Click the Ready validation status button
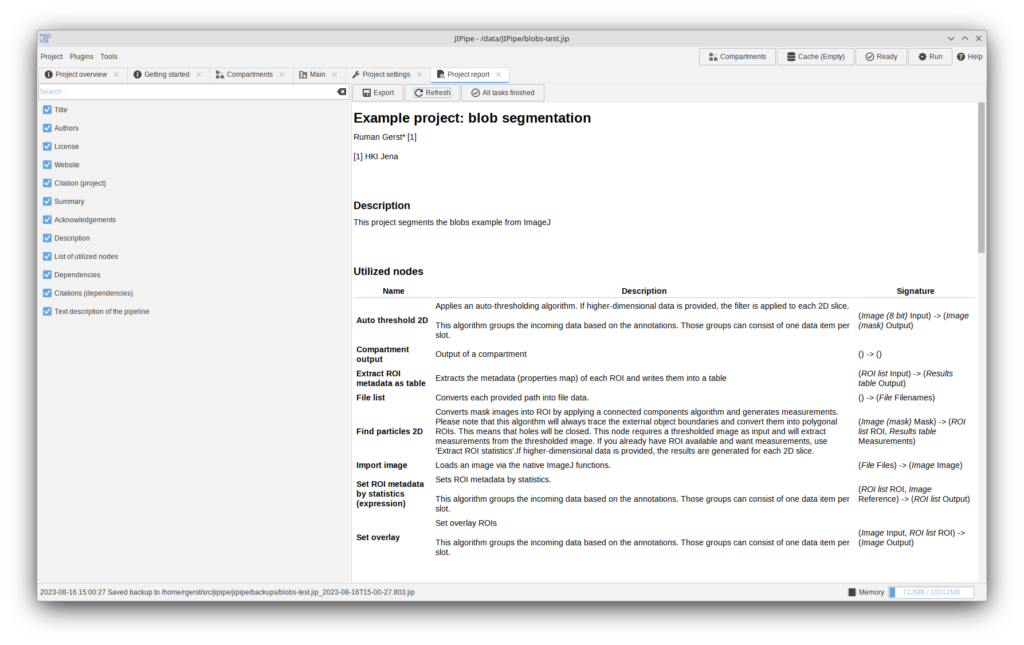Viewport: 1024px width, 645px height. point(881,57)
